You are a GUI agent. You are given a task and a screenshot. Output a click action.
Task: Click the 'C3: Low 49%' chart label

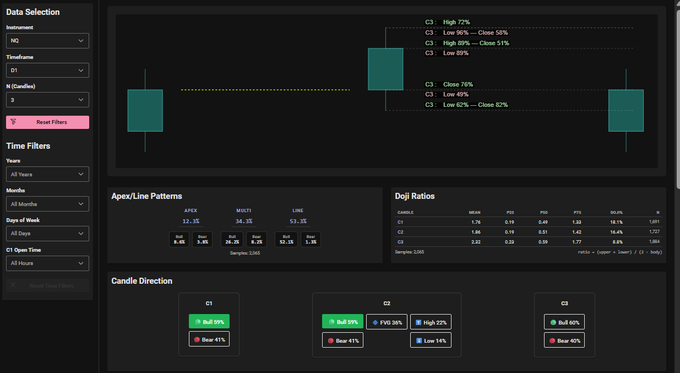[447, 95]
